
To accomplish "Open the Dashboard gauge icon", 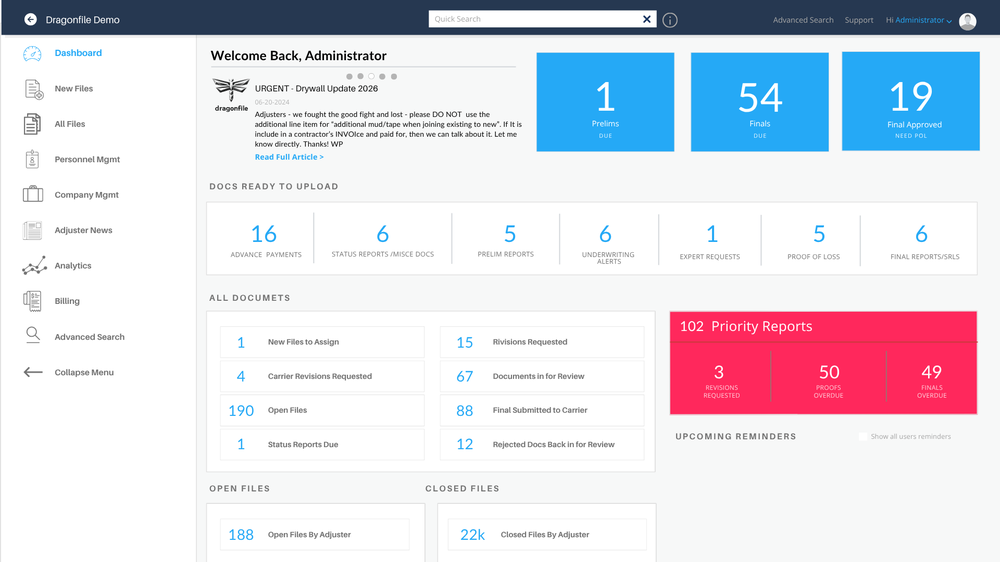I will coord(33,54).
